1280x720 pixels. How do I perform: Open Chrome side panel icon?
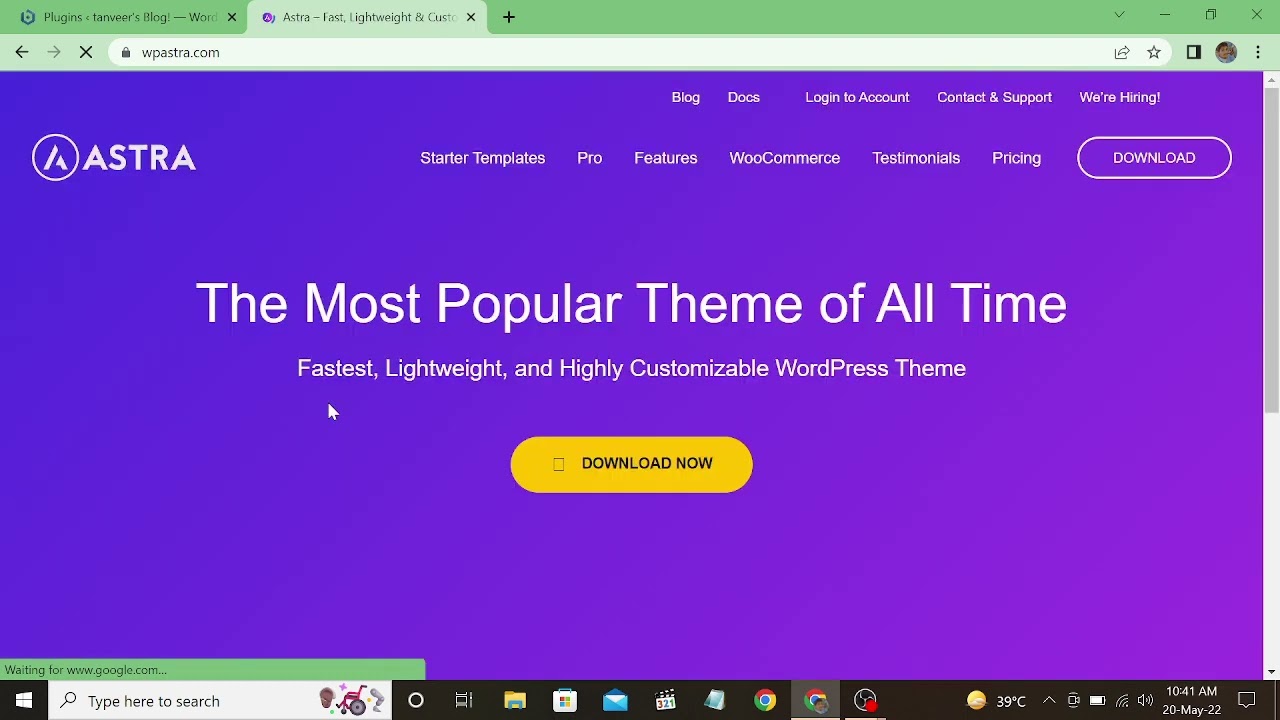pos(1193,53)
